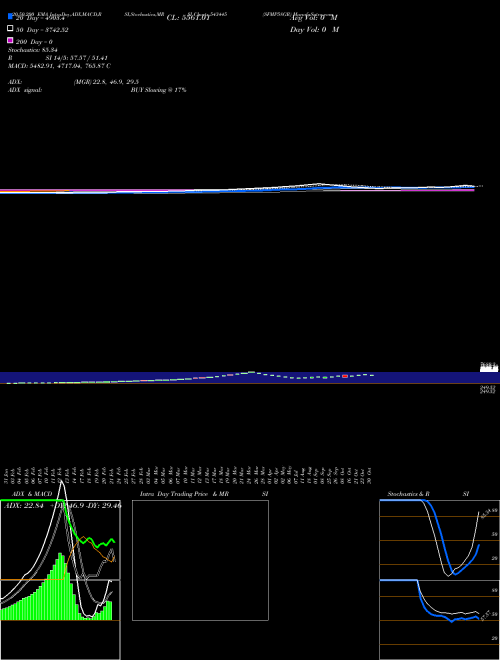Click the '(MGR) 22.8, 46.9, 29.3' ADX values
500x660 pixels.
click(x=106, y=82)
